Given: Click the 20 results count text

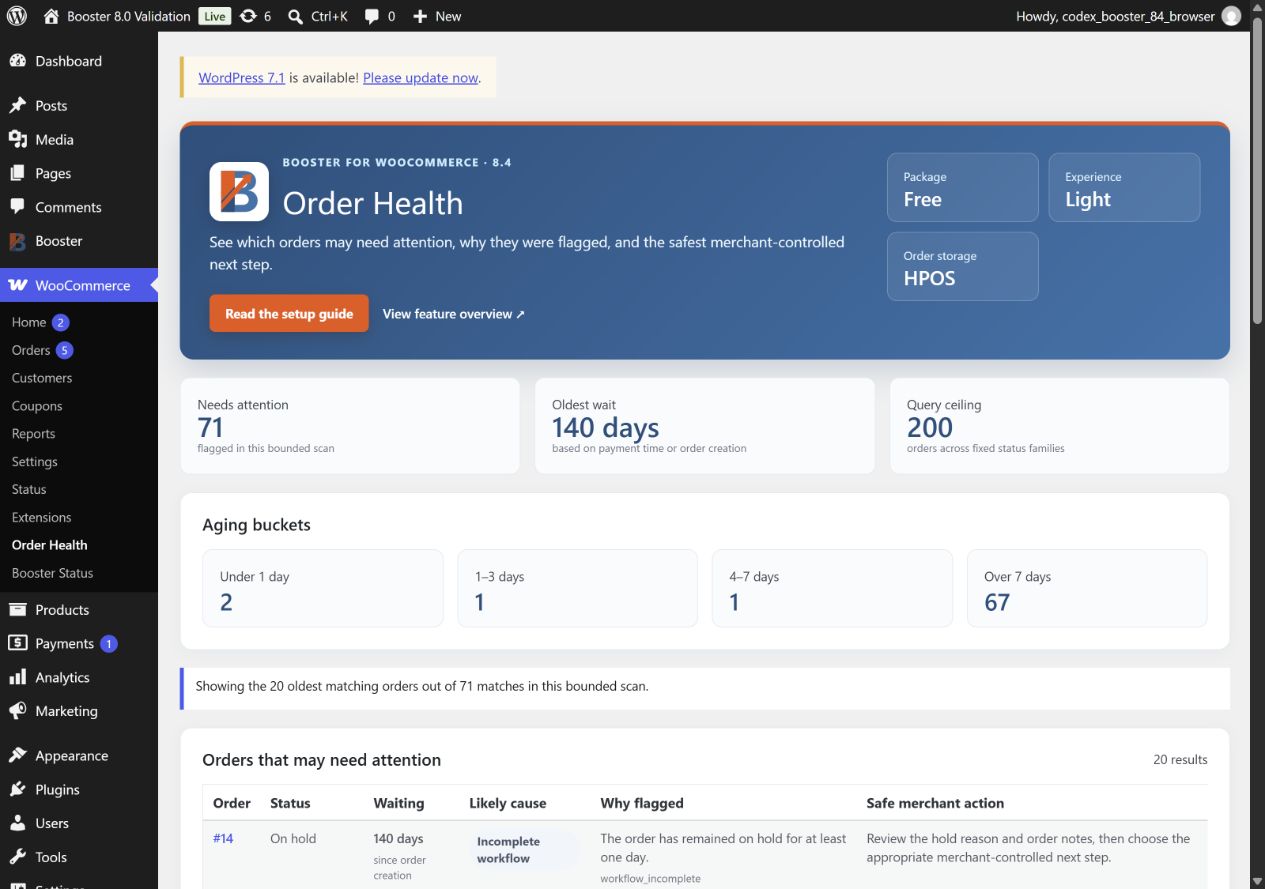Looking at the screenshot, I should (1180, 760).
